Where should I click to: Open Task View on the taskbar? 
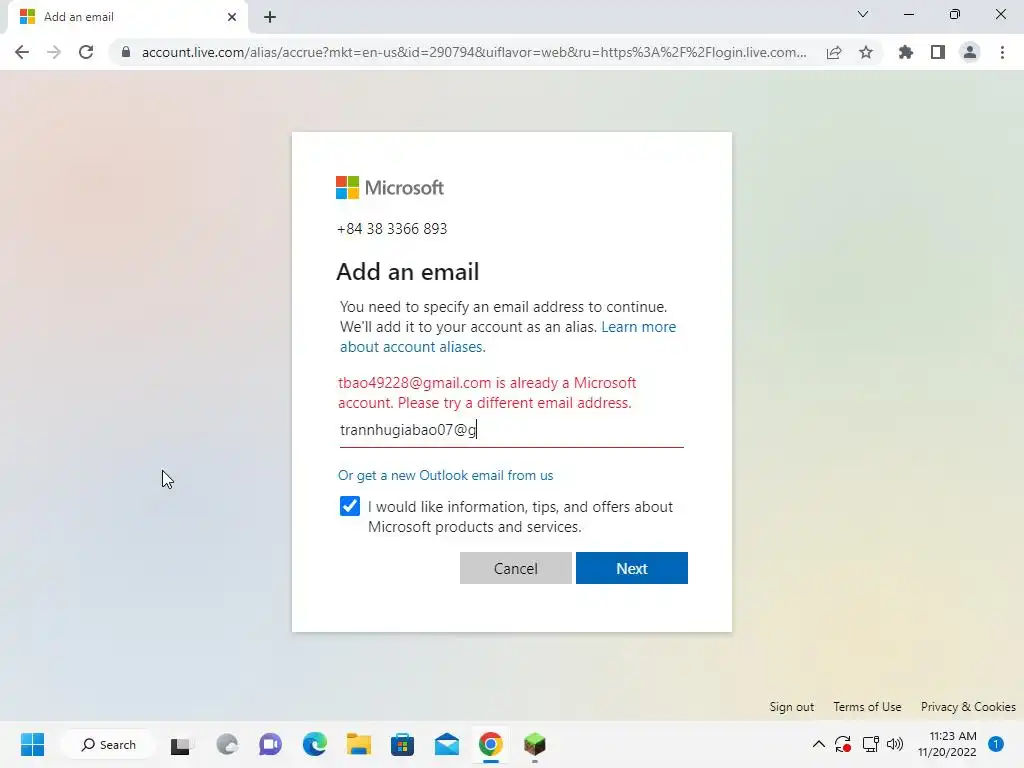click(181, 745)
